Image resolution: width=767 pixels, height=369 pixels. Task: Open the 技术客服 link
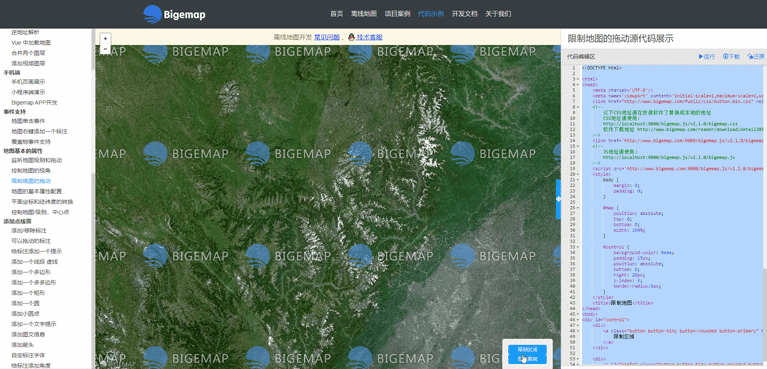tap(369, 37)
